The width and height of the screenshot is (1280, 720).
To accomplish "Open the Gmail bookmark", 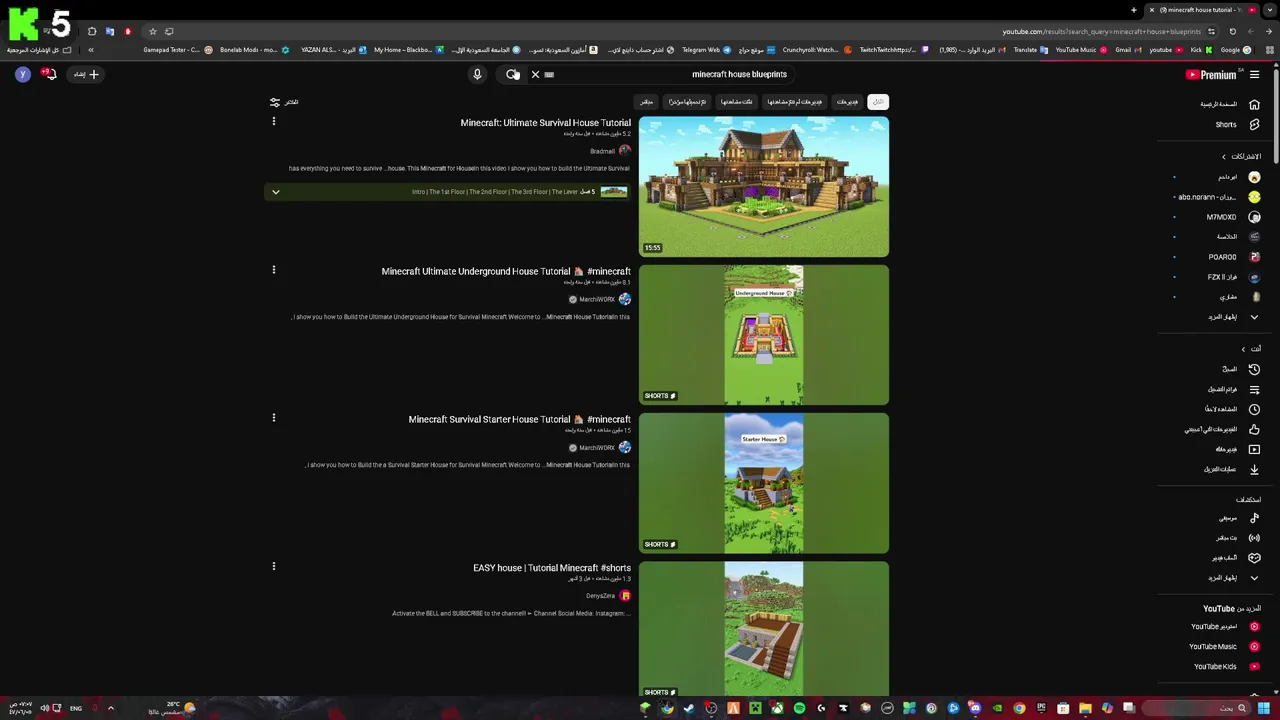I will [1128, 49].
